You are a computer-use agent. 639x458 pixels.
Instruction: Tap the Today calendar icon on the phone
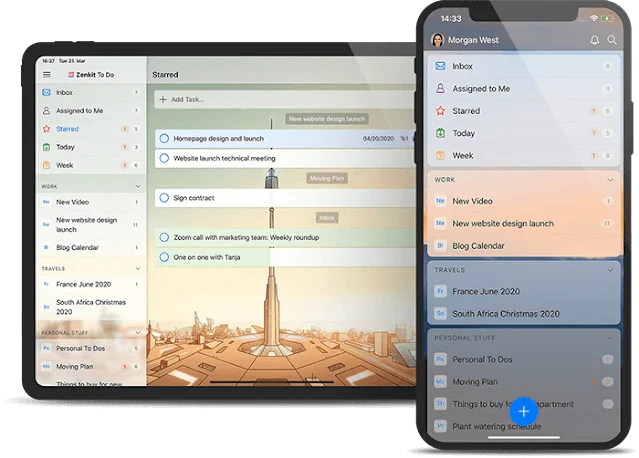(441, 133)
